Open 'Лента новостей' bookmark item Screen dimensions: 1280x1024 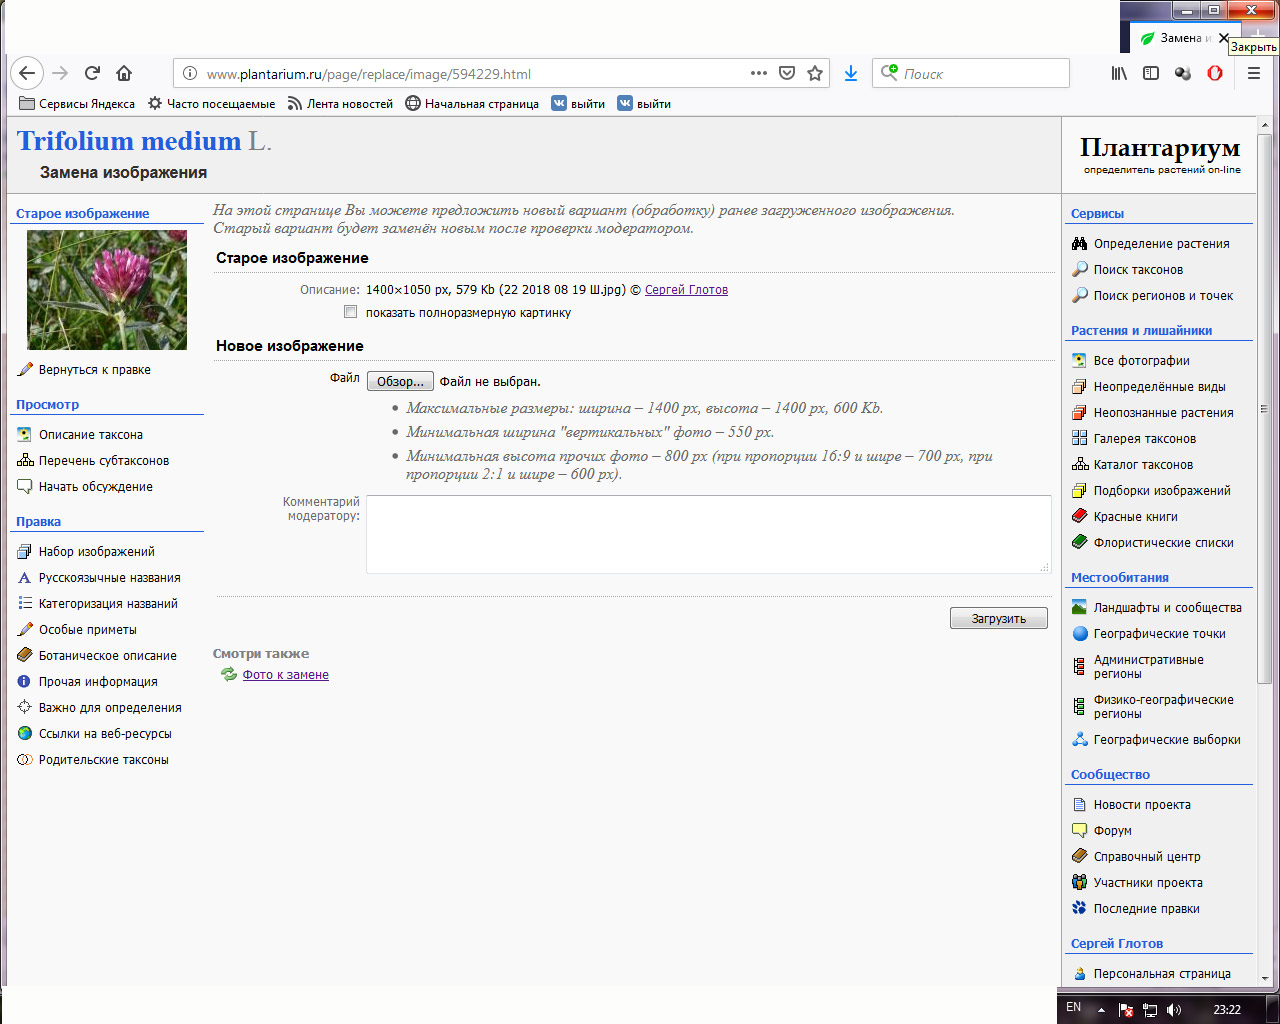[340, 104]
